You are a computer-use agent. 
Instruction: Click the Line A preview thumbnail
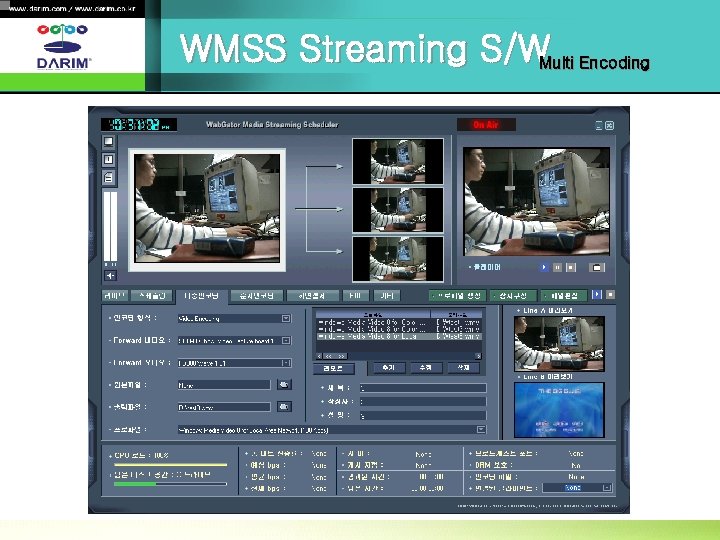click(559, 343)
